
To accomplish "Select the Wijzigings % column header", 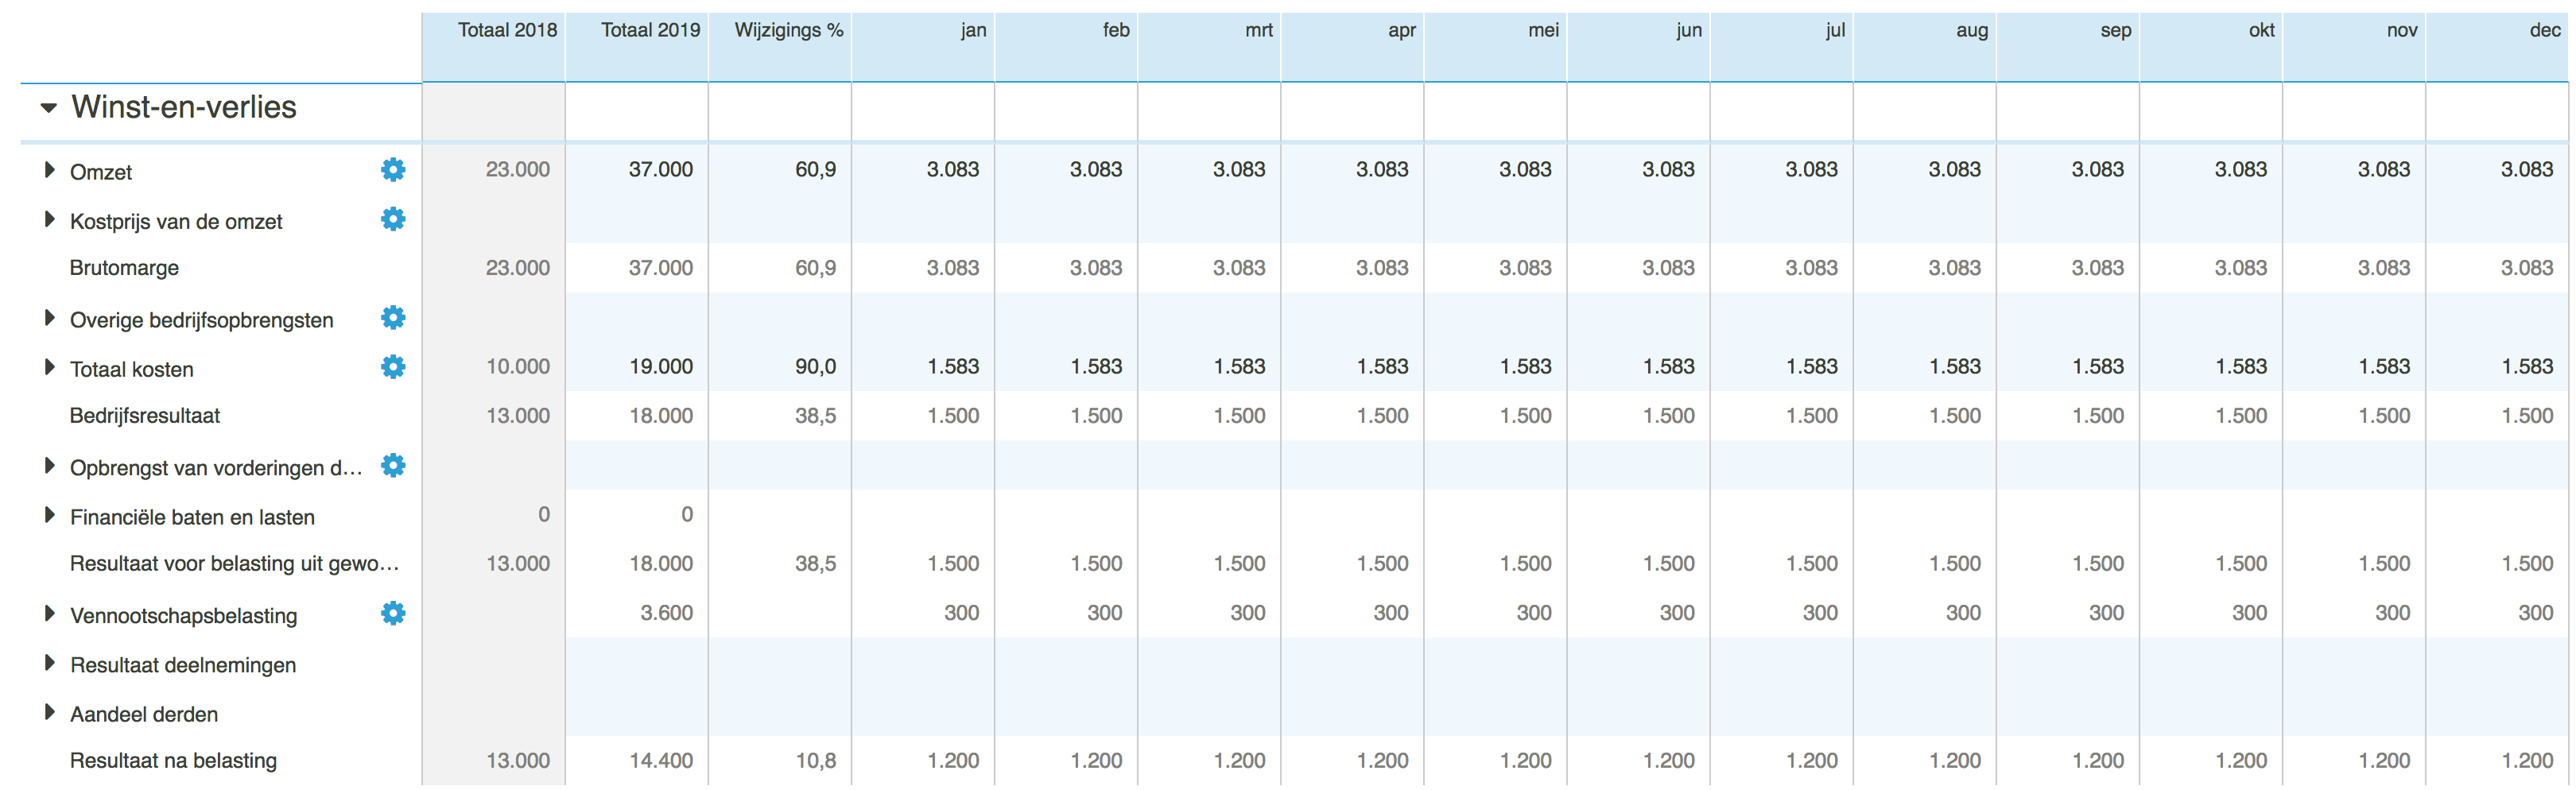I will [x=788, y=31].
